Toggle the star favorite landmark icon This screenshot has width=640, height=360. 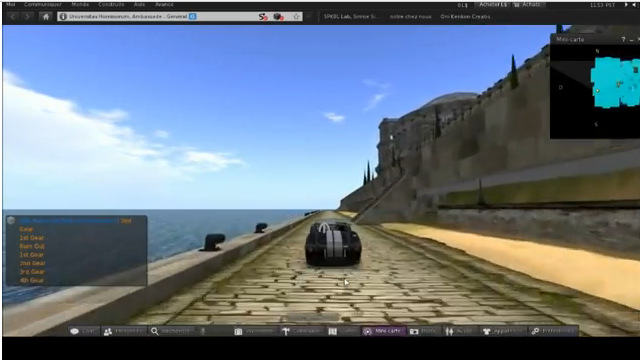(x=296, y=17)
